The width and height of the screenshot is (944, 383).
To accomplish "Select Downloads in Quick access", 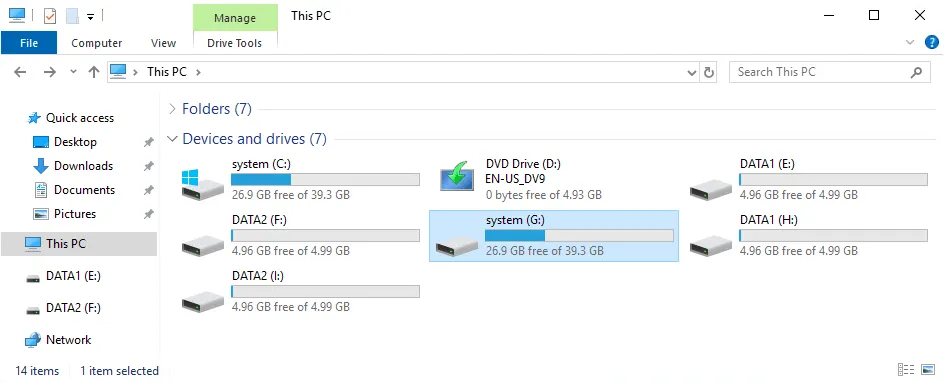I will coord(83,166).
